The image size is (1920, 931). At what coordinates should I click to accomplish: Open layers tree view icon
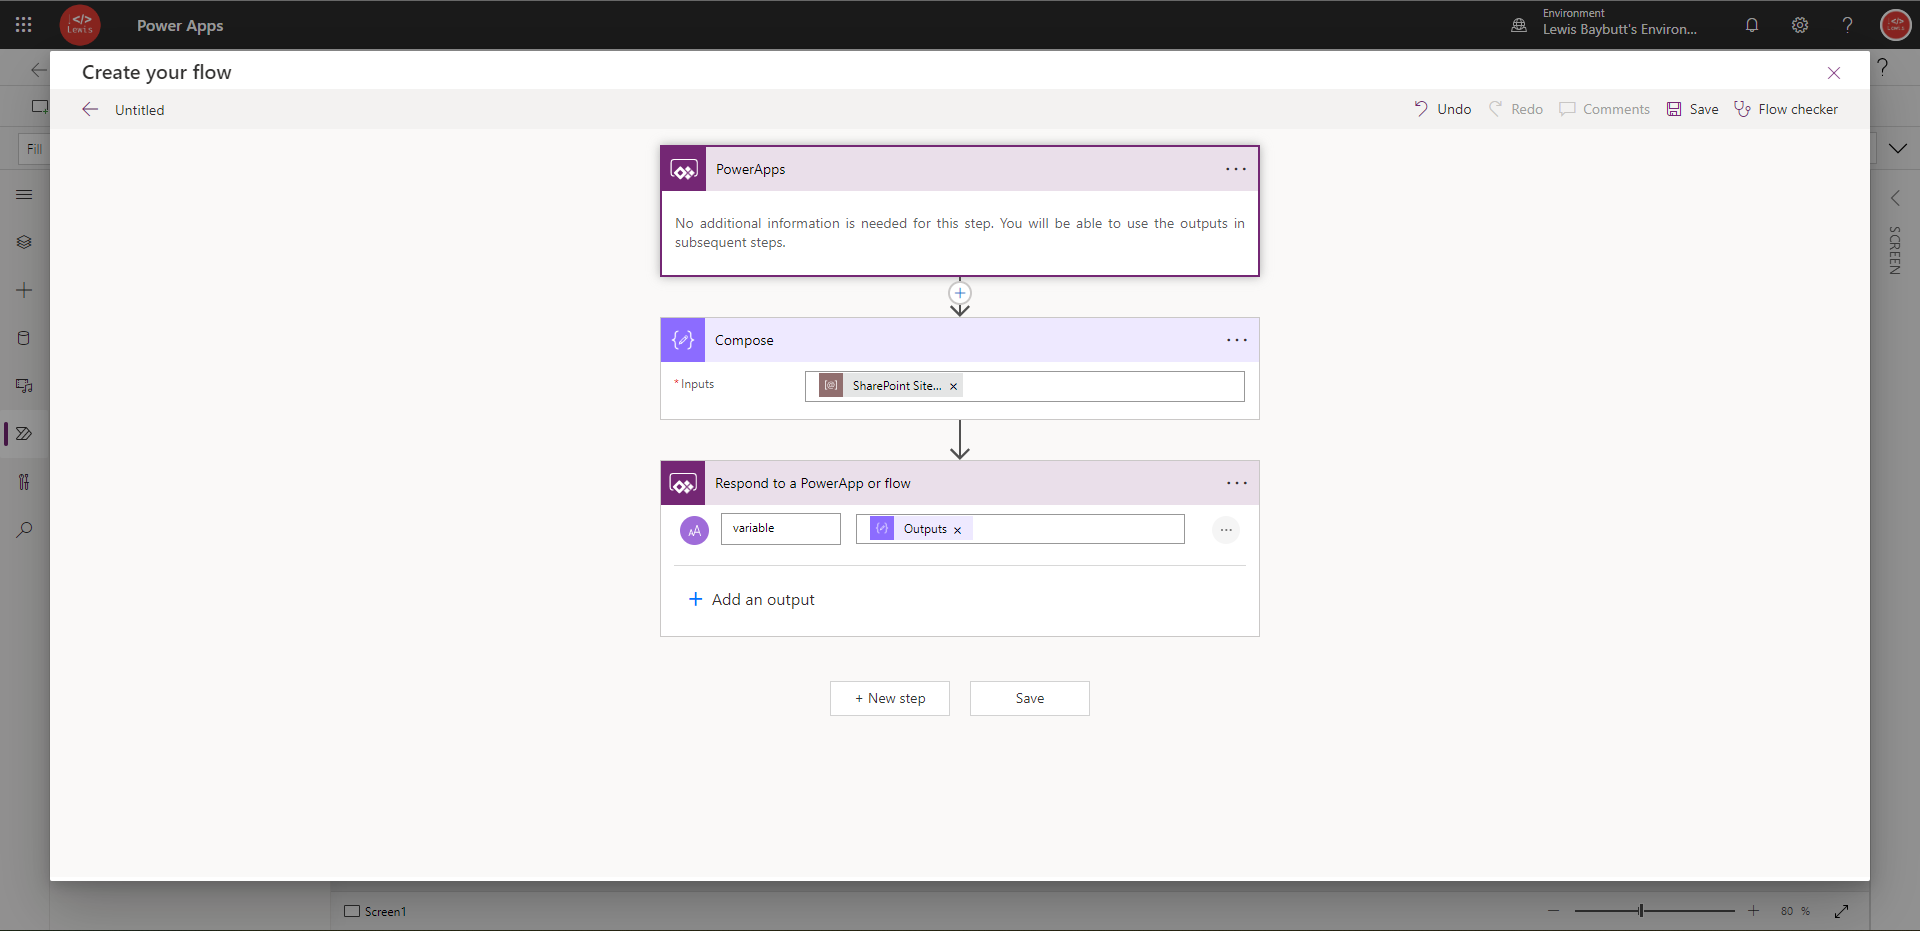(24, 242)
